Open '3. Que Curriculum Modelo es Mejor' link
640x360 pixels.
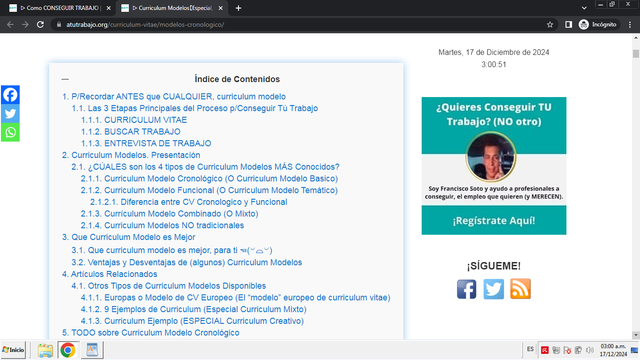pos(129,237)
